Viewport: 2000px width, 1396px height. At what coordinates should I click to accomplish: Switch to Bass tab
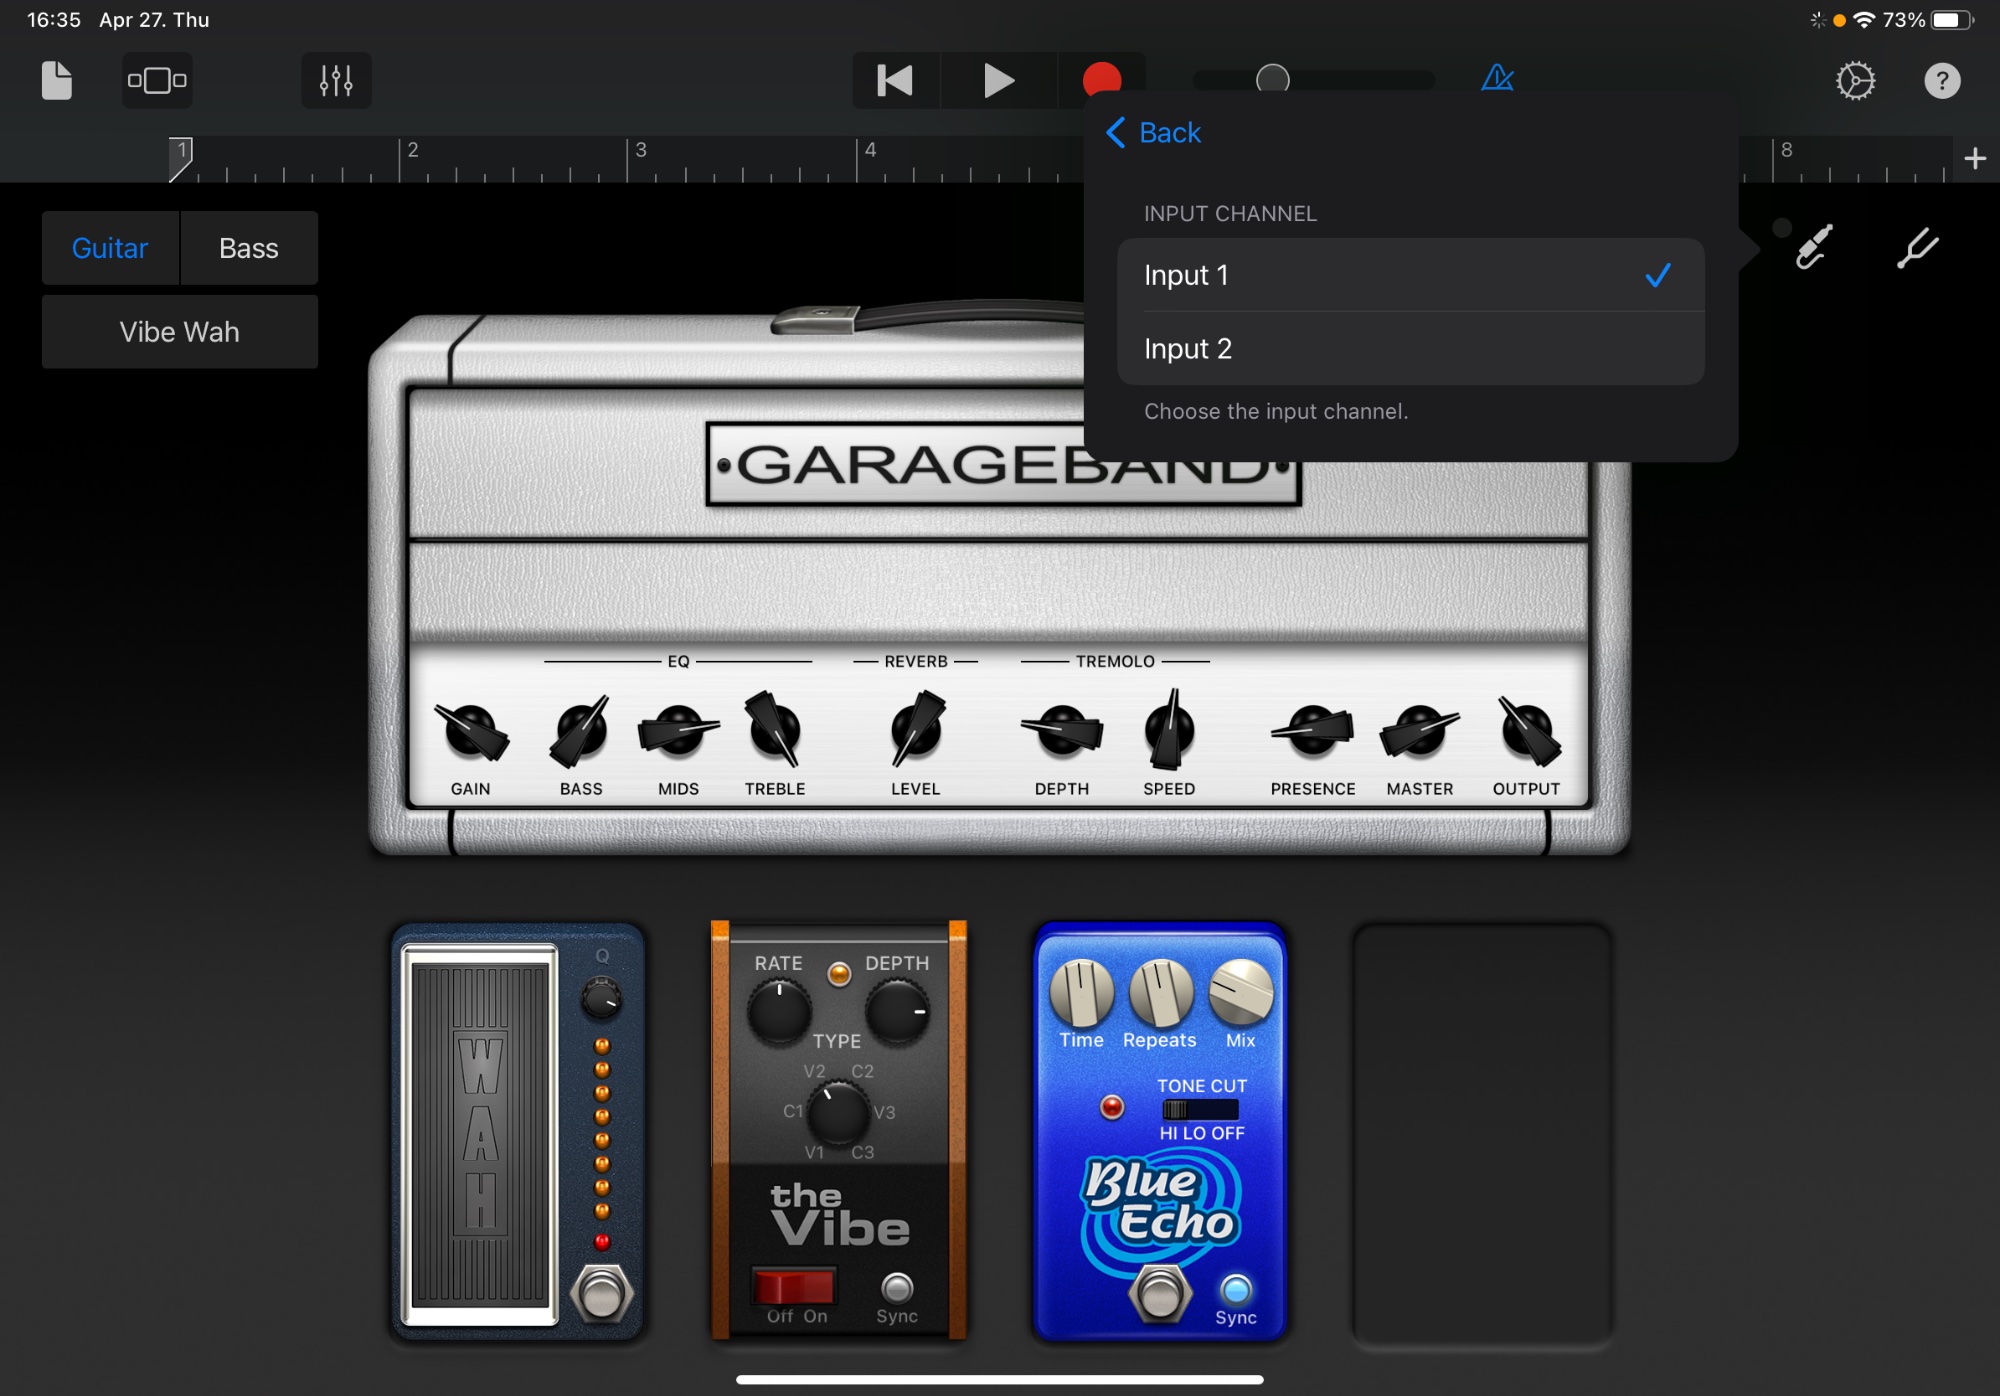pyautogui.click(x=249, y=248)
